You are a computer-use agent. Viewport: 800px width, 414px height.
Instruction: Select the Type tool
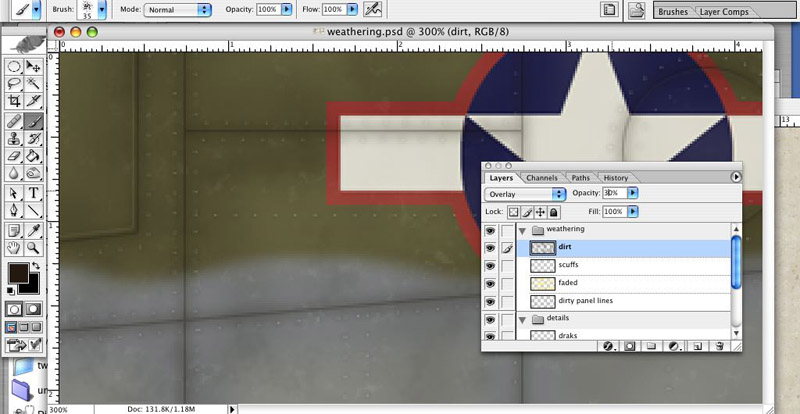tap(34, 193)
